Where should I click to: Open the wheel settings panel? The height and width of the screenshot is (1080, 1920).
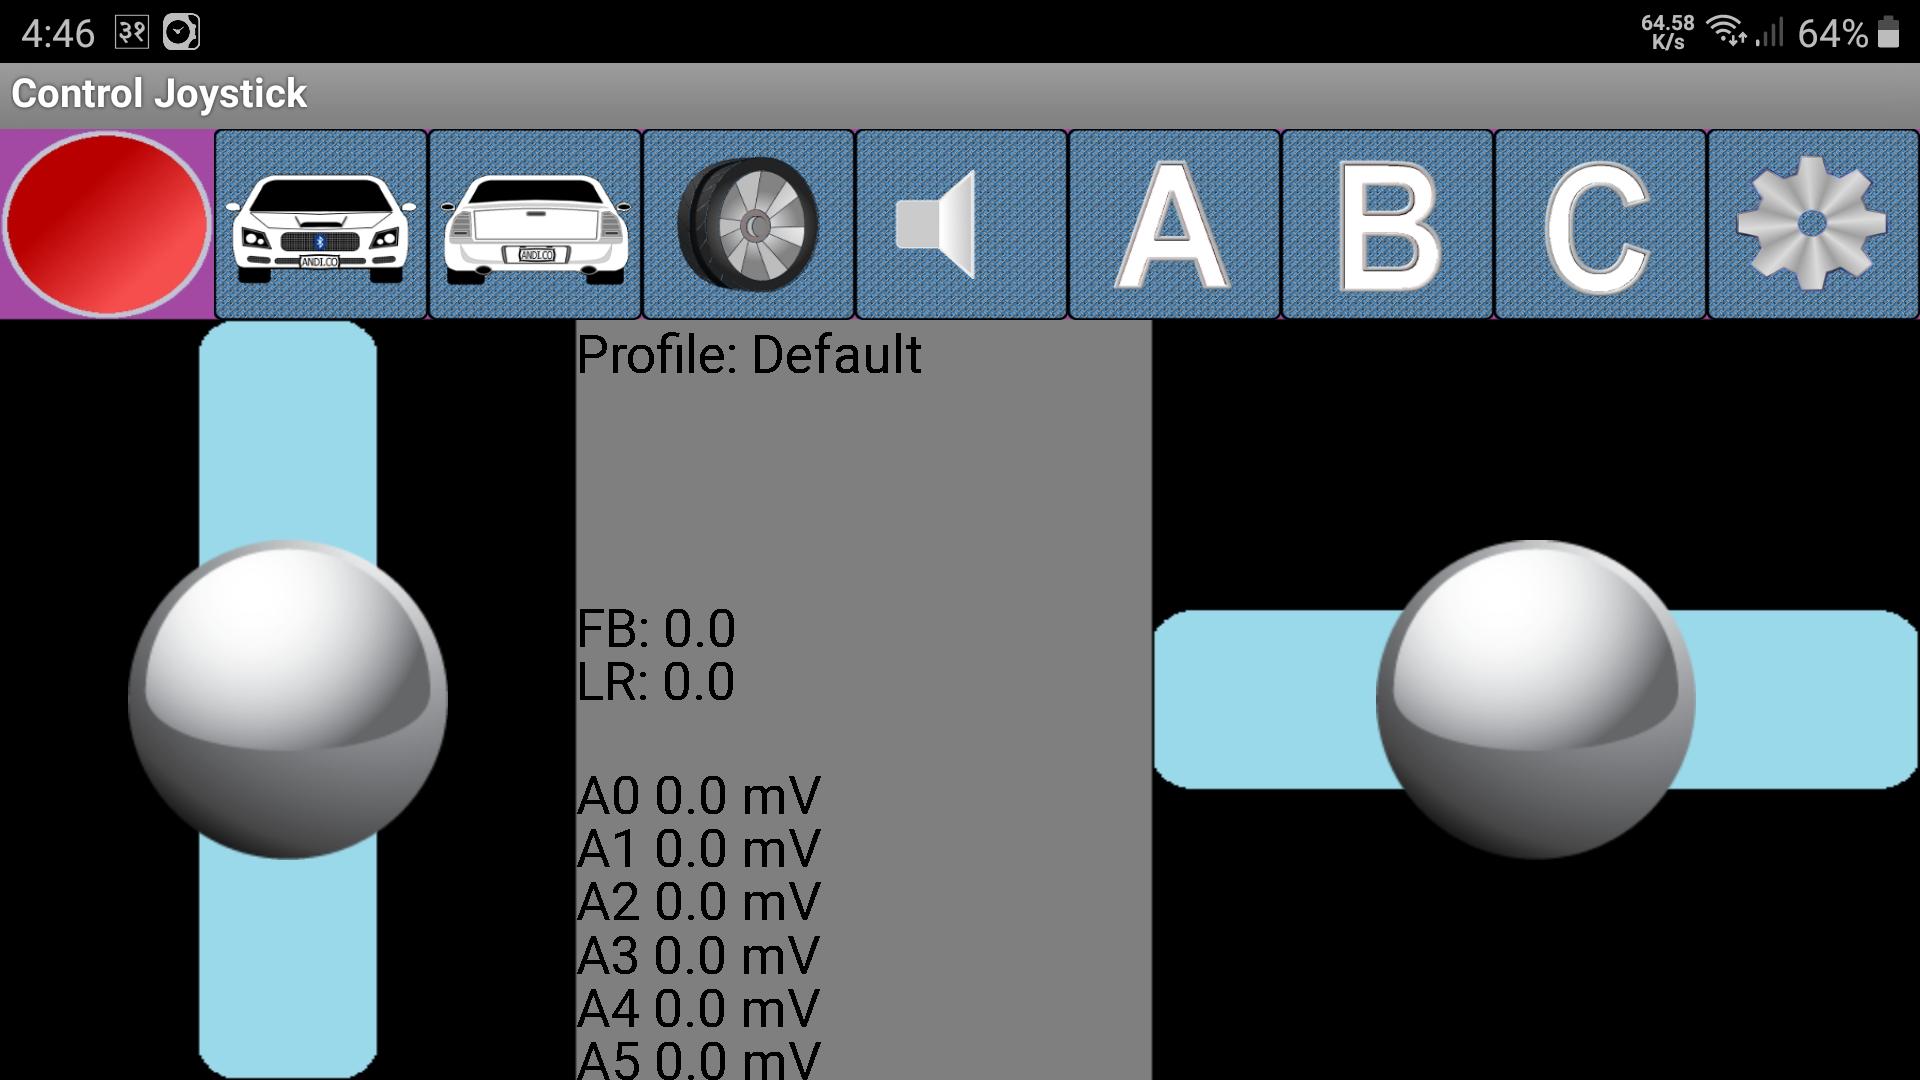tap(746, 223)
